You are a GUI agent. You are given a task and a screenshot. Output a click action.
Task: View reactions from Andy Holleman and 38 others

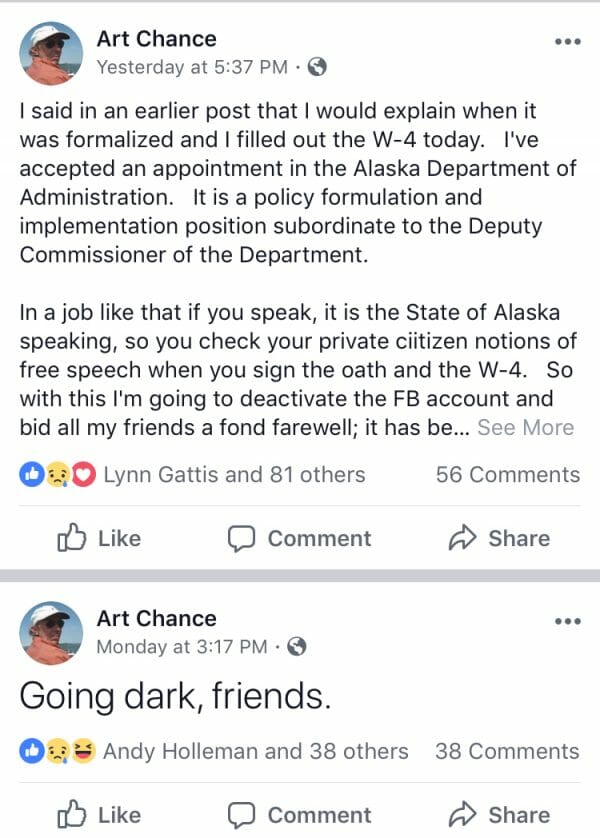click(x=255, y=751)
